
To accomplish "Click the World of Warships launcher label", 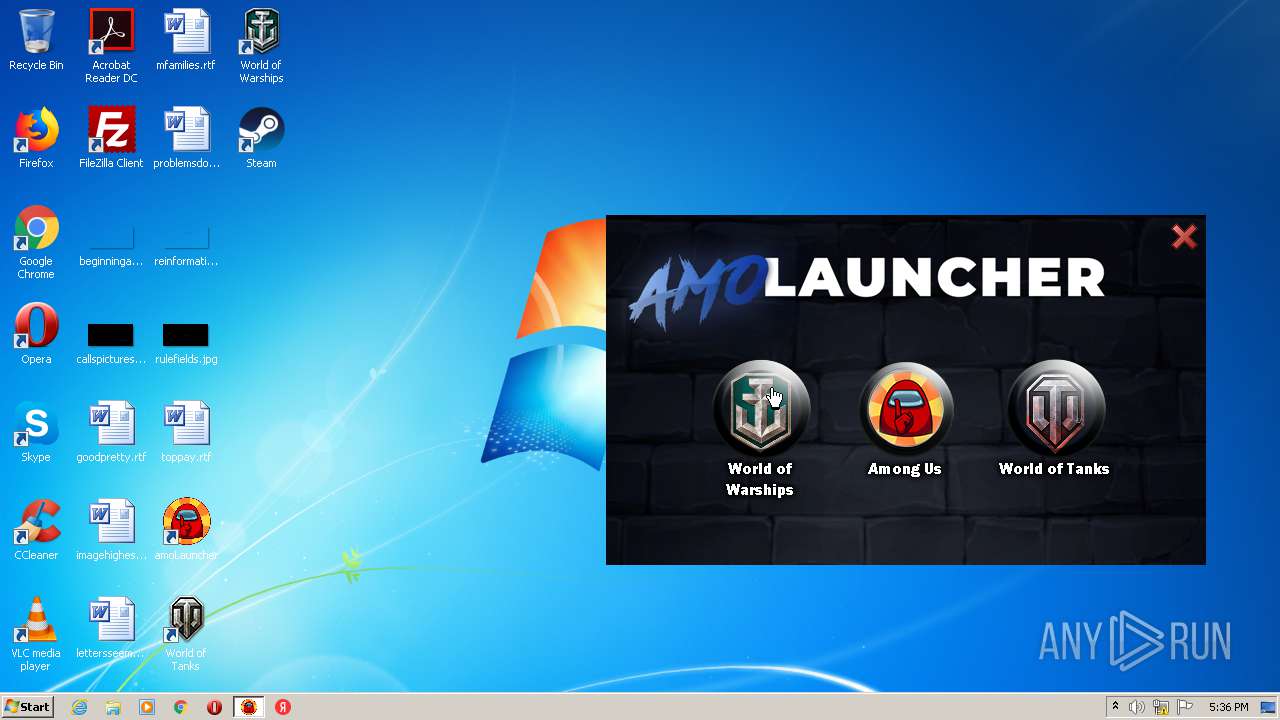I will (x=760, y=479).
